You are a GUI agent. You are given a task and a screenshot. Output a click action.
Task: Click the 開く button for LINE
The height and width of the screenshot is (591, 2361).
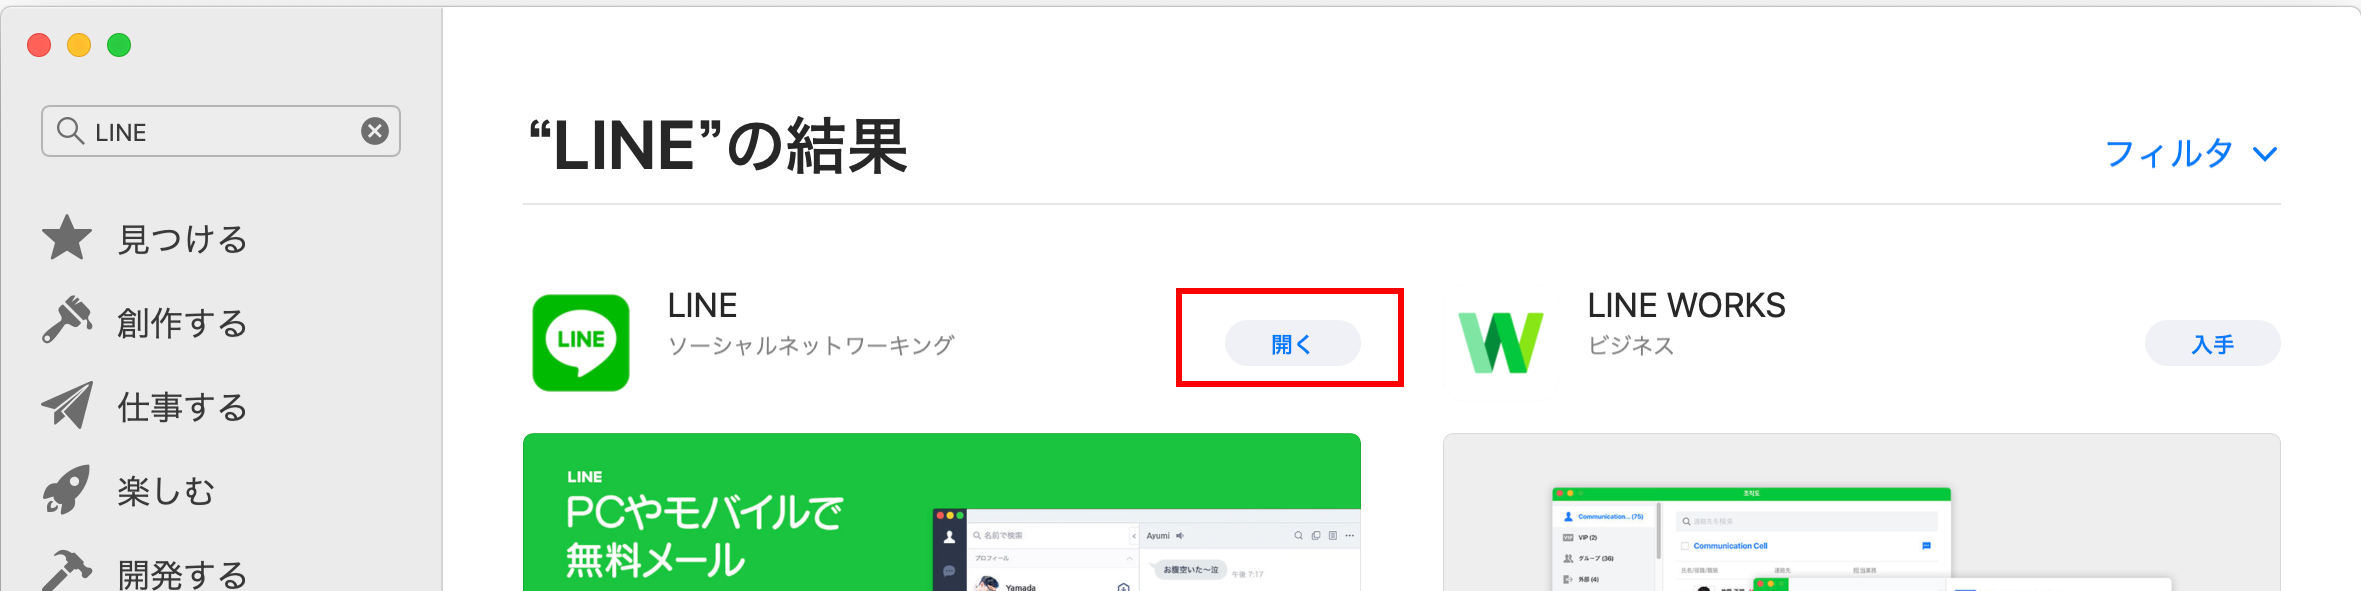[1292, 343]
